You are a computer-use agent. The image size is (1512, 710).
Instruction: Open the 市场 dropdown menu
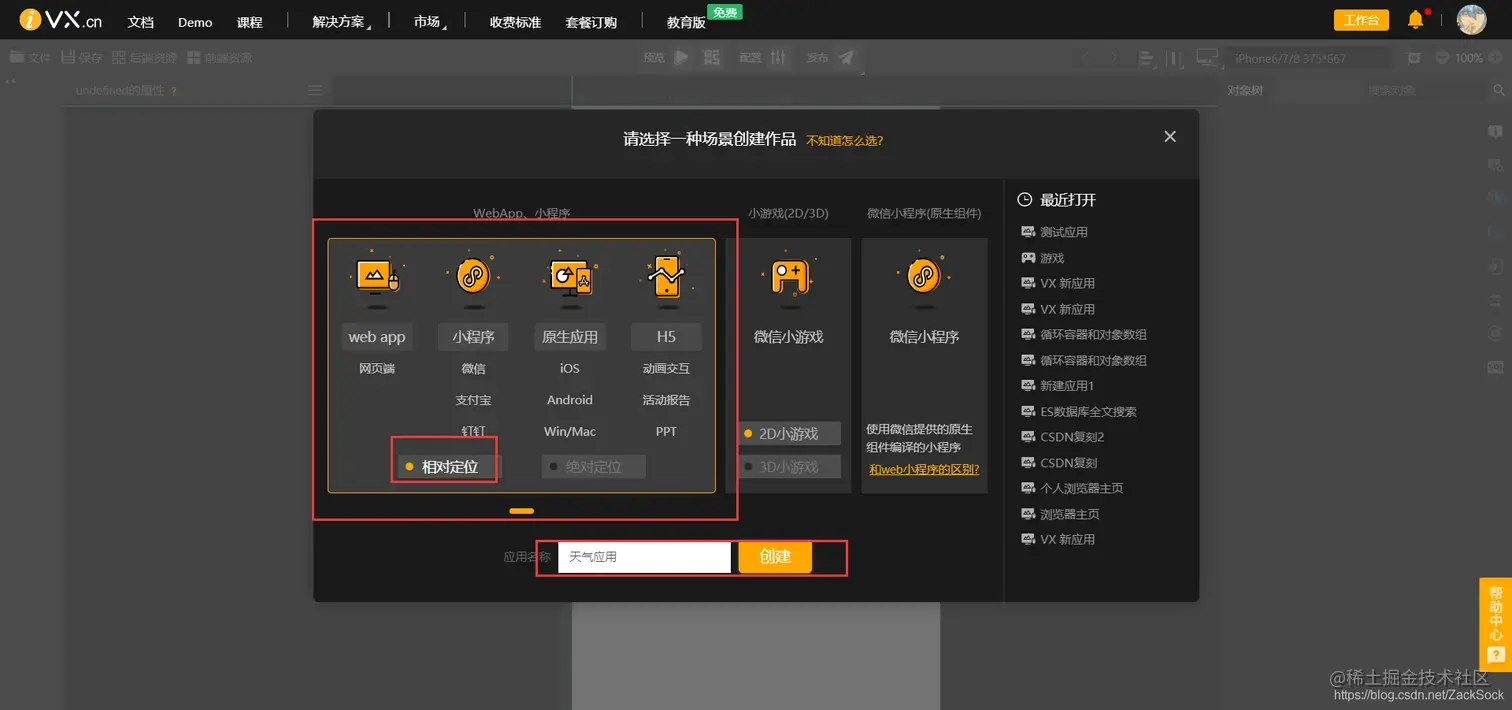[x=425, y=20]
